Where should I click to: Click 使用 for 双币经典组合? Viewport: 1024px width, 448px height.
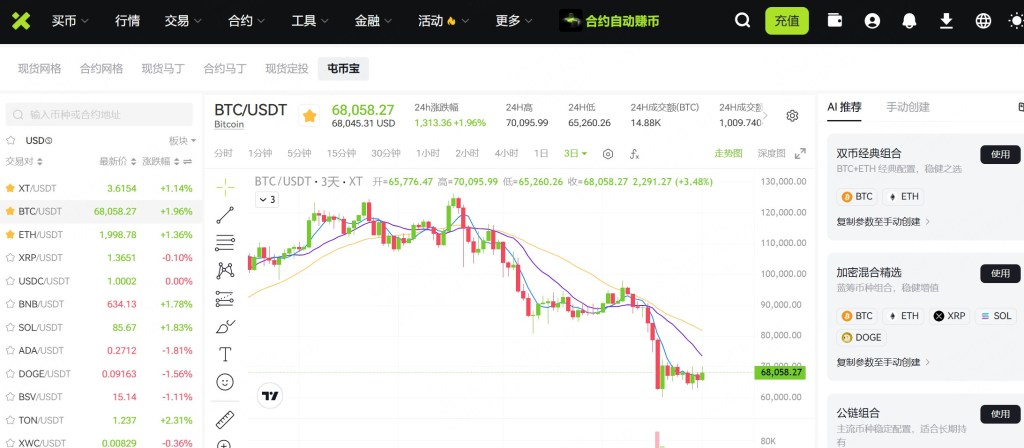click(1000, 155)
